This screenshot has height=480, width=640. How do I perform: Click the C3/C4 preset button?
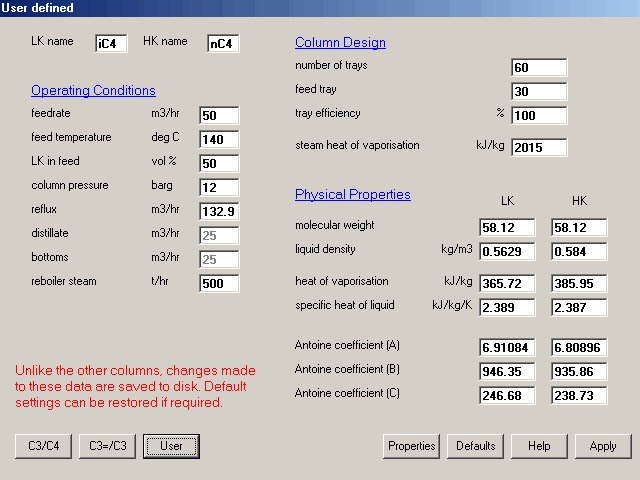coord(43,446)
